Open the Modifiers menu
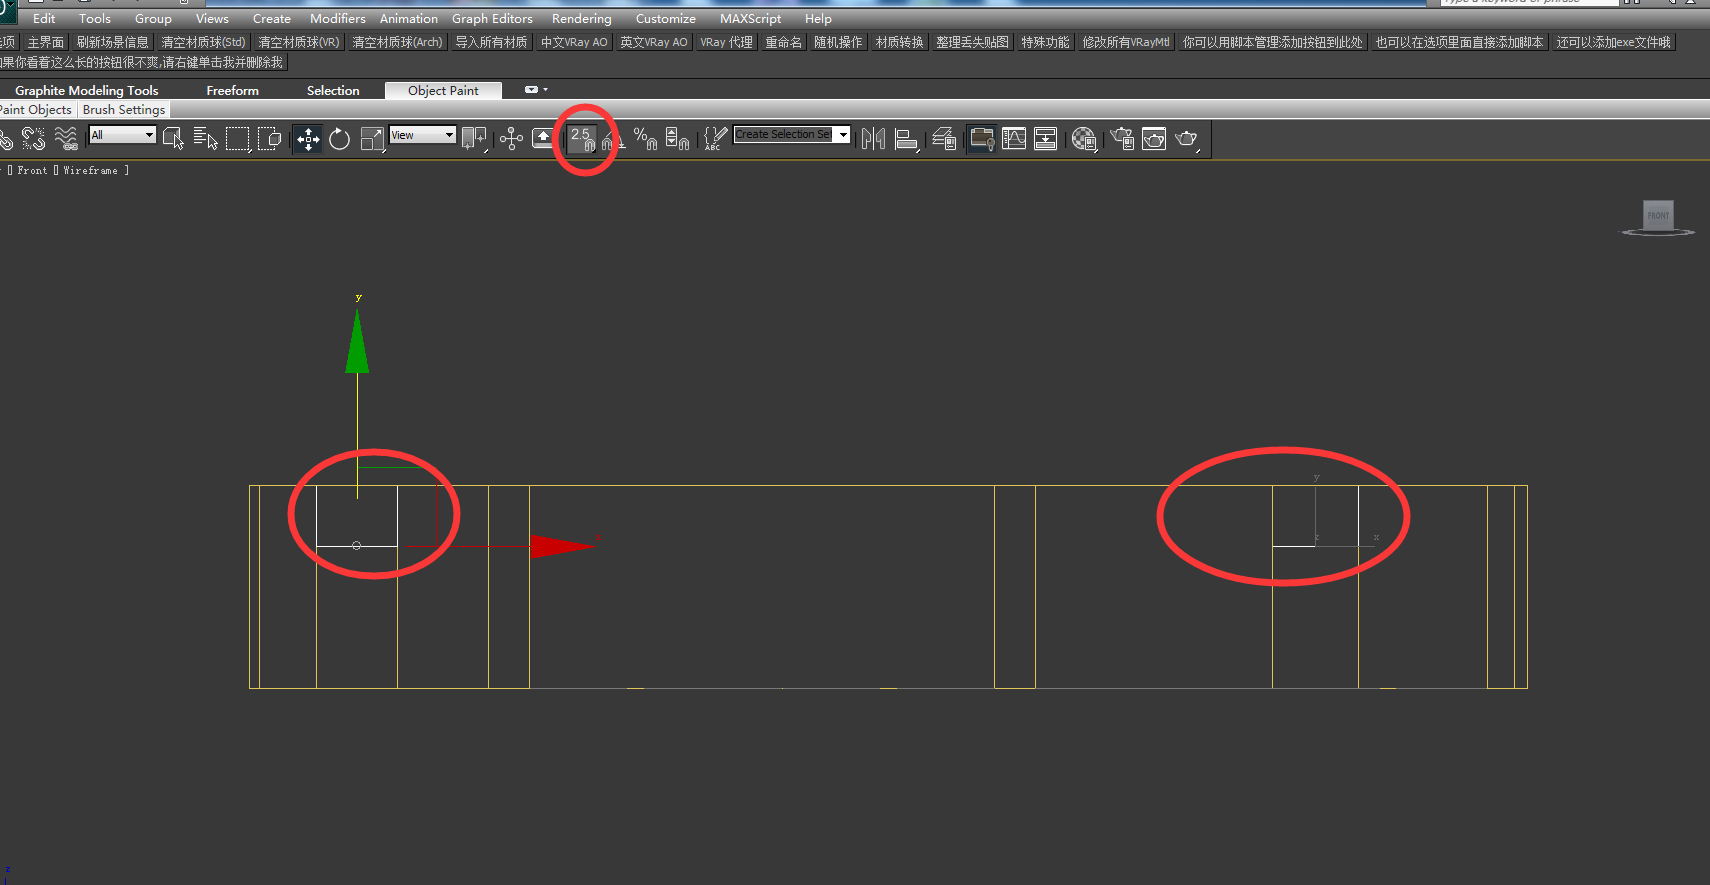This screenshot has width=1710, height=885. coord(337,18)
